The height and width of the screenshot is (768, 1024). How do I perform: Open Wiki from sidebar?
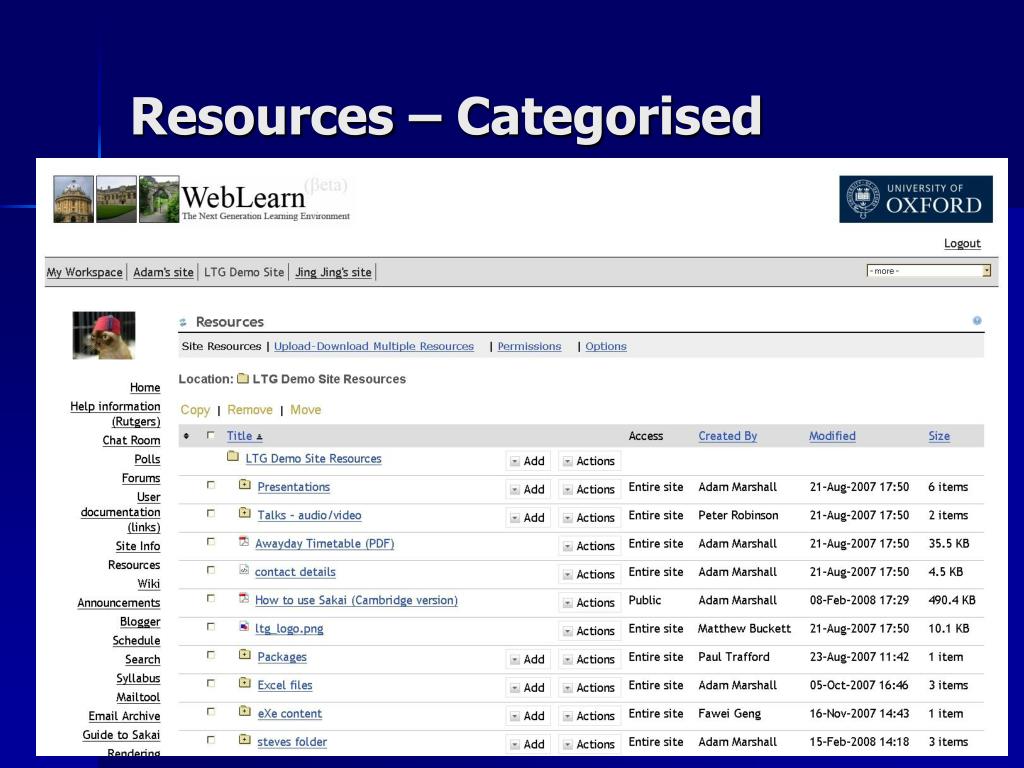[x=148, y=584]
